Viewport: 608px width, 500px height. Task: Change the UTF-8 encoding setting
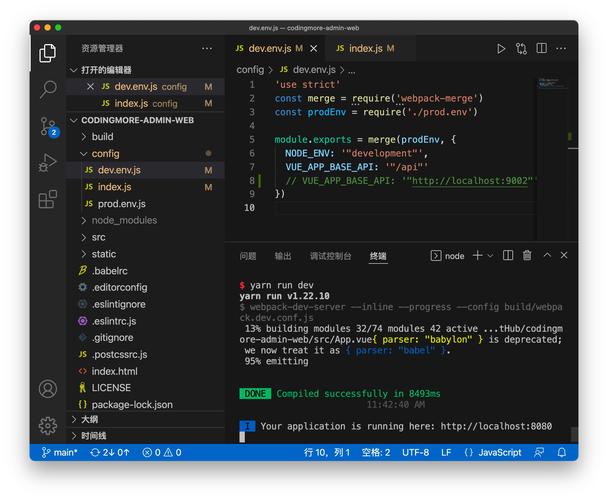[x=415, y=453]
